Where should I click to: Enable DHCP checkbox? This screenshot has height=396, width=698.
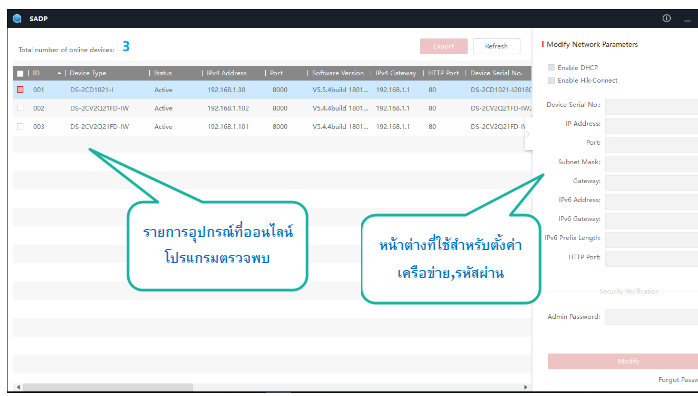(x=552, y=67)
